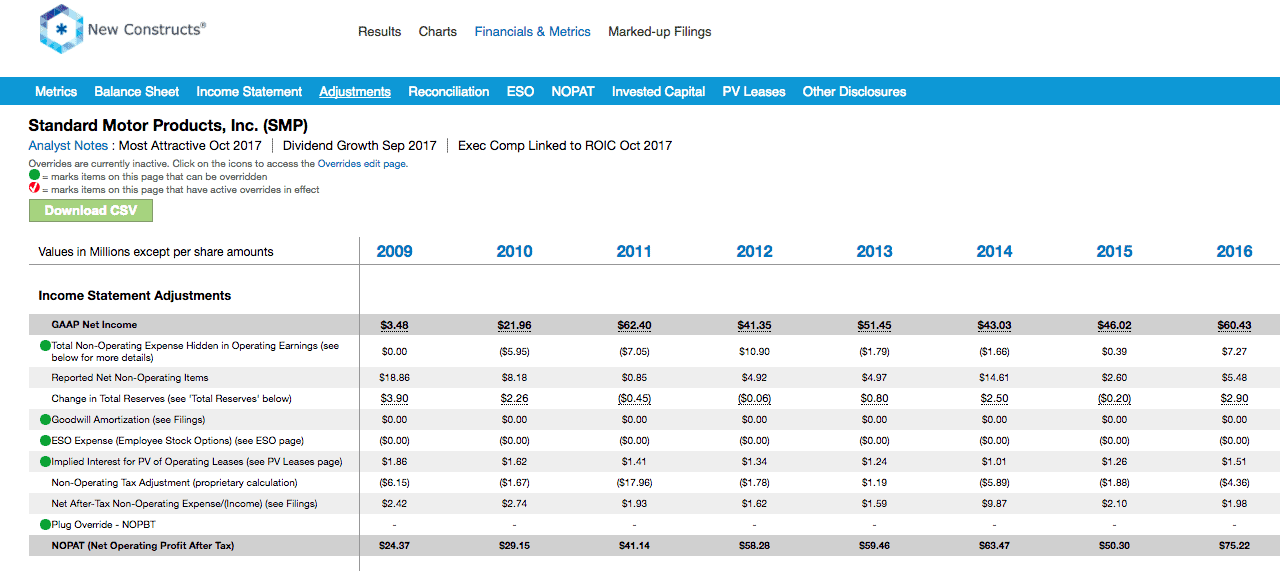Click the 2014 column header
Screen dimensions: 1280x571
pyautogui.click(x=994, y=252)
